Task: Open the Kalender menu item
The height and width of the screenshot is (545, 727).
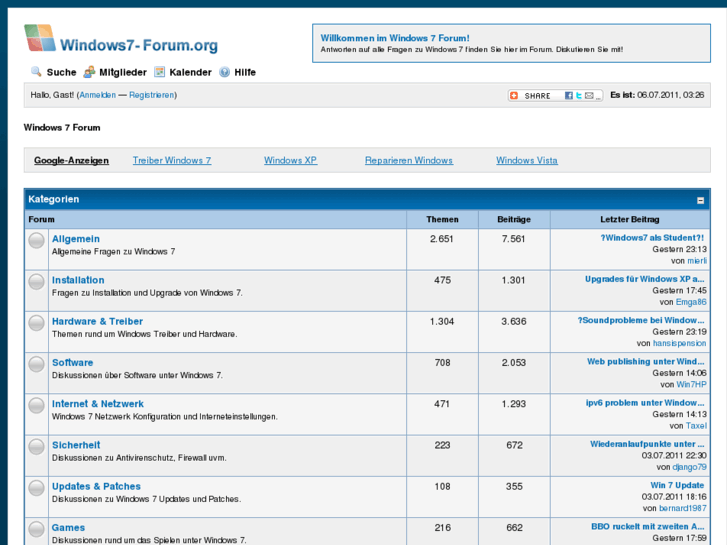Action: [191, 72]
